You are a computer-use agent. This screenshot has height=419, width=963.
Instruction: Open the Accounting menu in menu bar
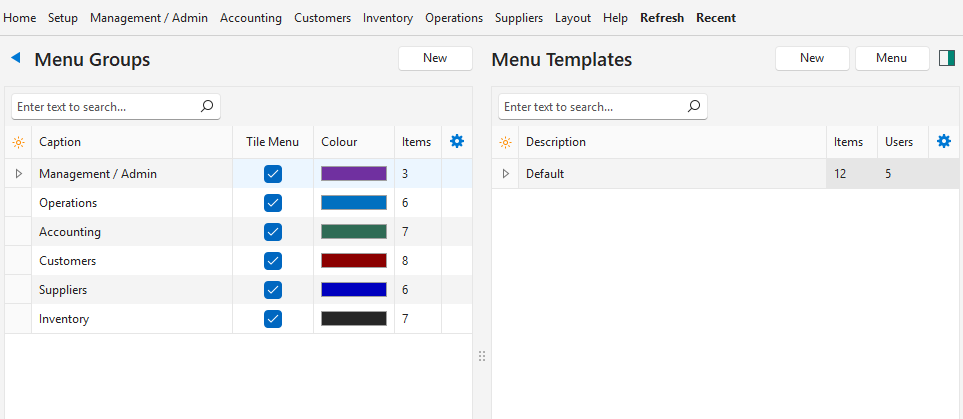point(250,18)
